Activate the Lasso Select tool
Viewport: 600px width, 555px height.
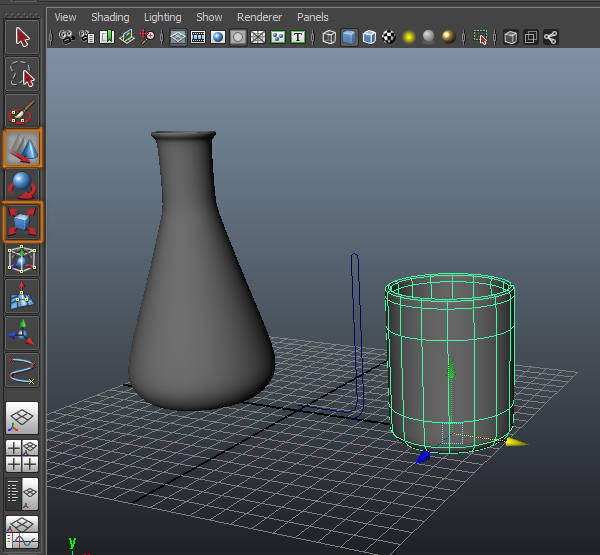click(22, 74)
